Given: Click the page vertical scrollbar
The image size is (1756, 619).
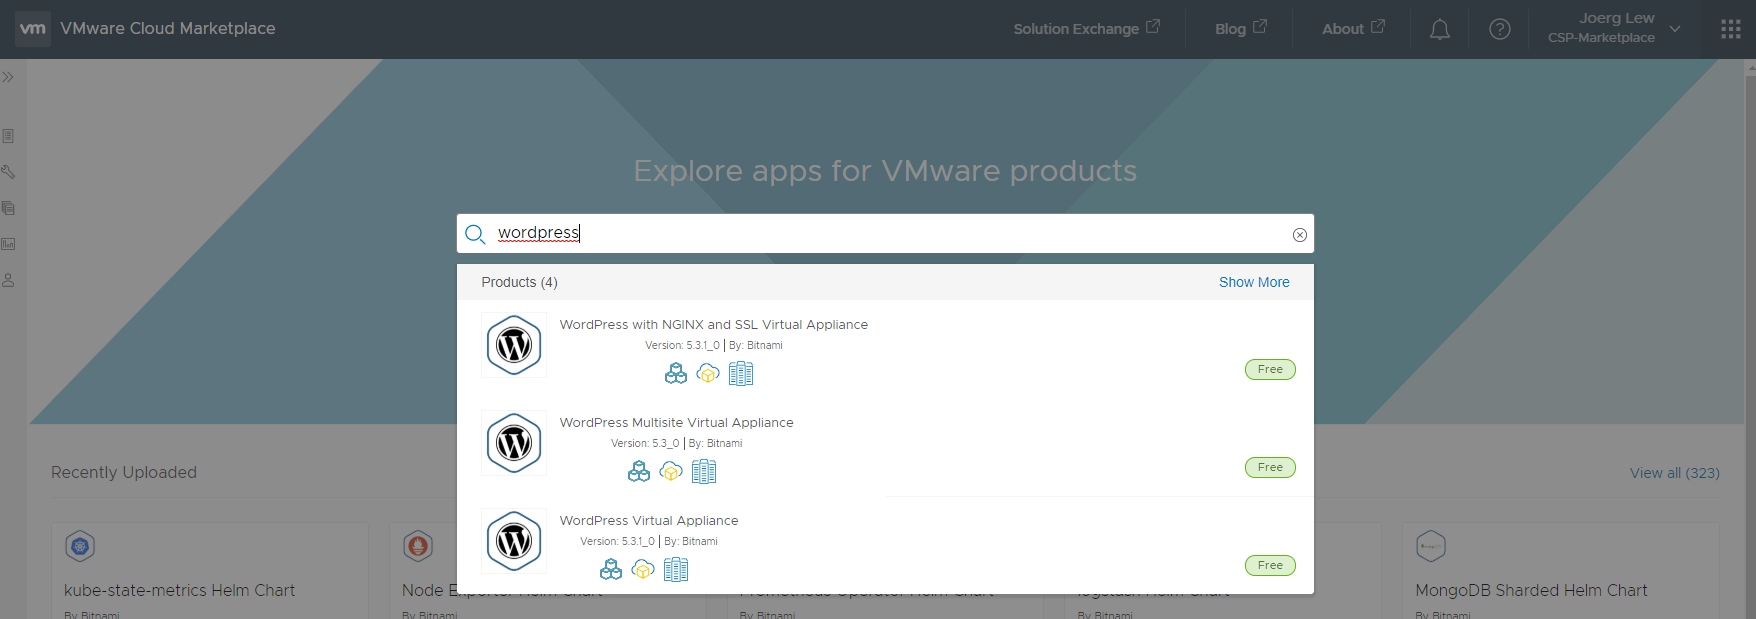Looking at the screenshot, I should 1750,339.
